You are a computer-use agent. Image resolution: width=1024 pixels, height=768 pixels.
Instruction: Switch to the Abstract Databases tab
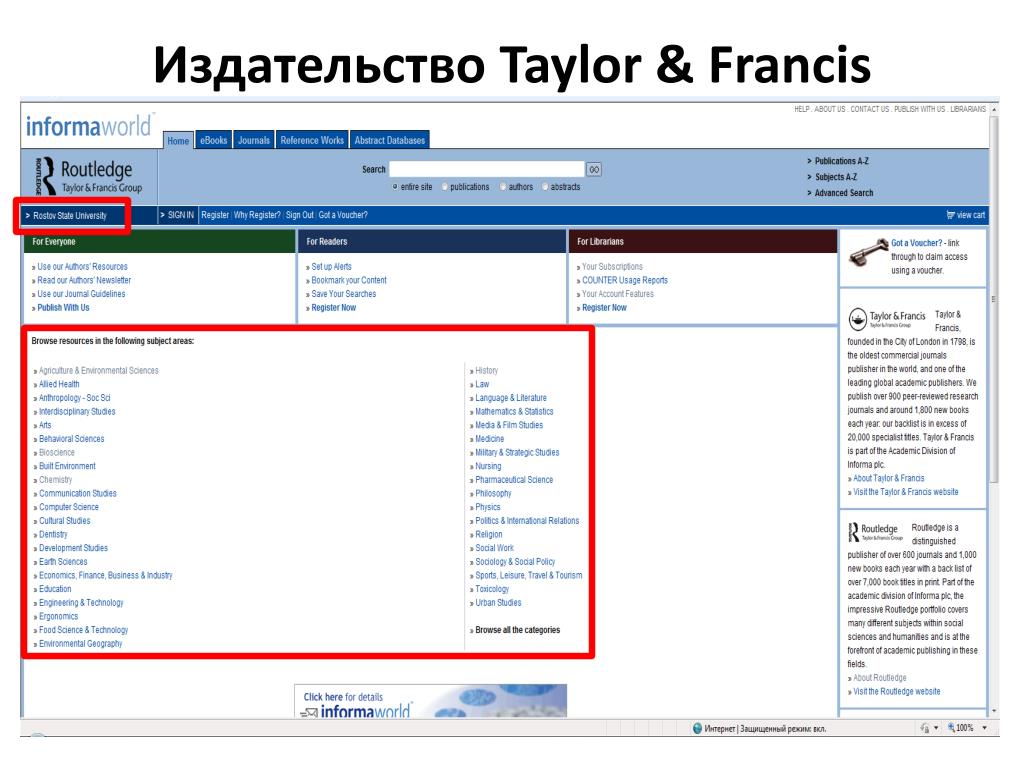click(389, 140)
